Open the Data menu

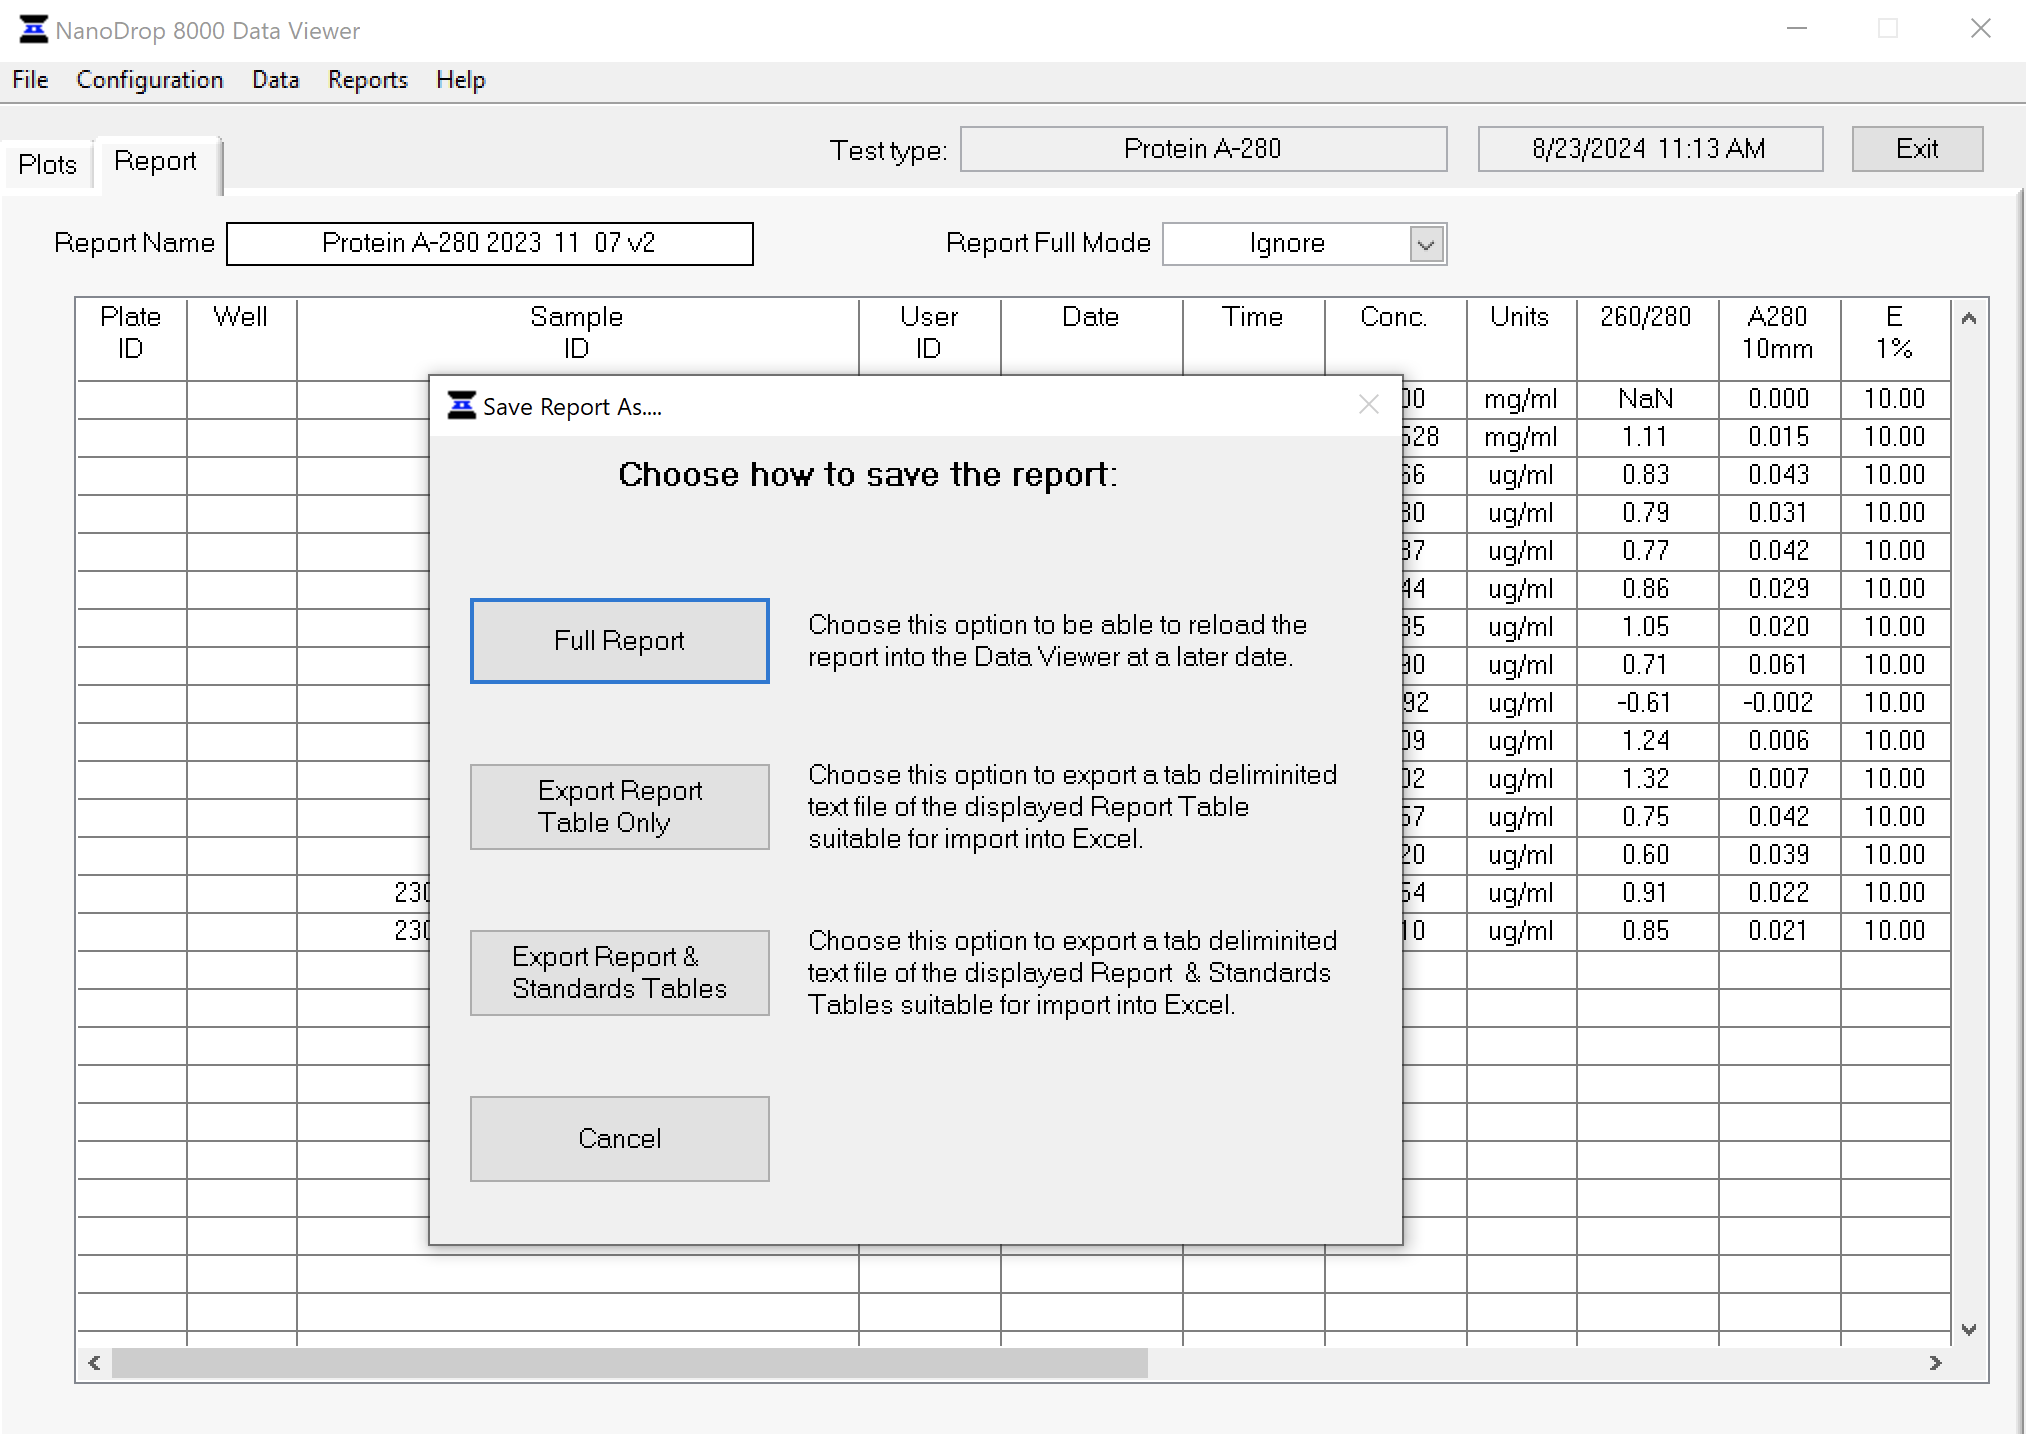(x=275, y=80)
